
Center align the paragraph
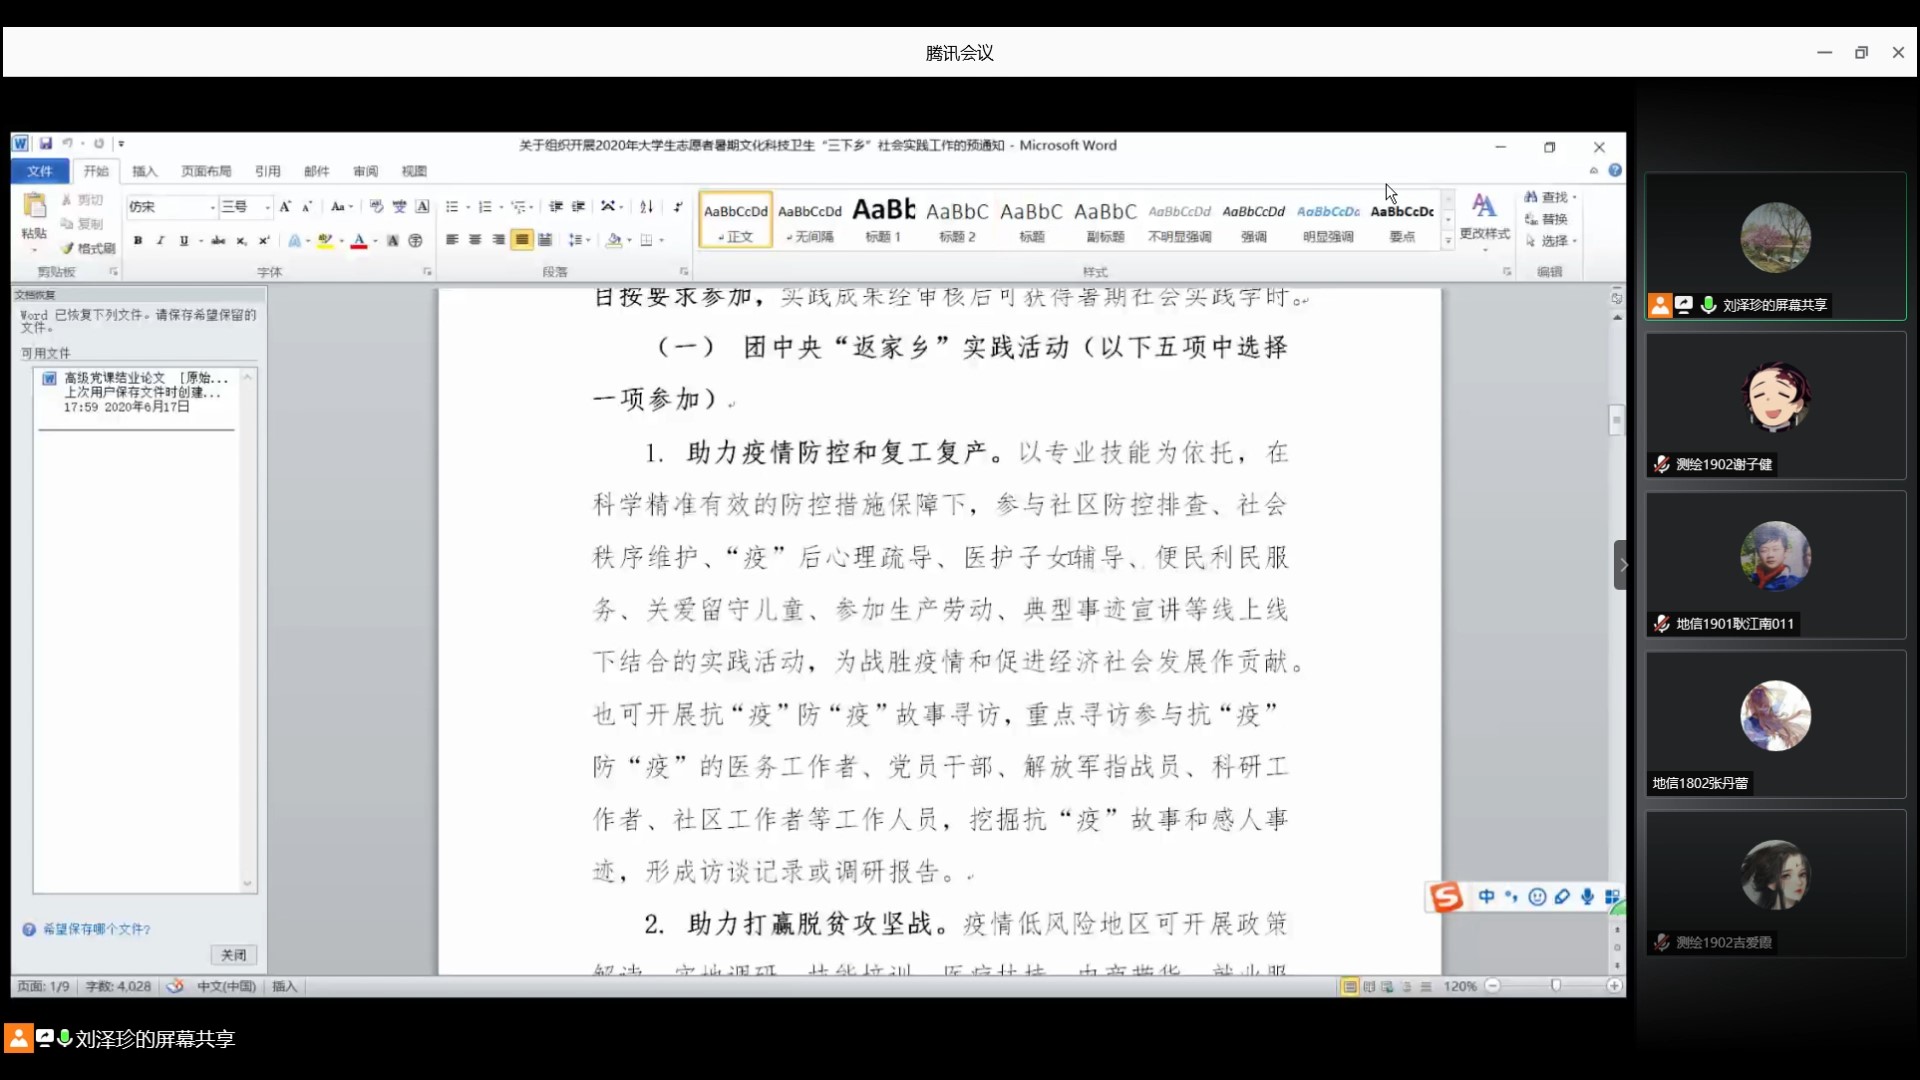coord(475,240)
